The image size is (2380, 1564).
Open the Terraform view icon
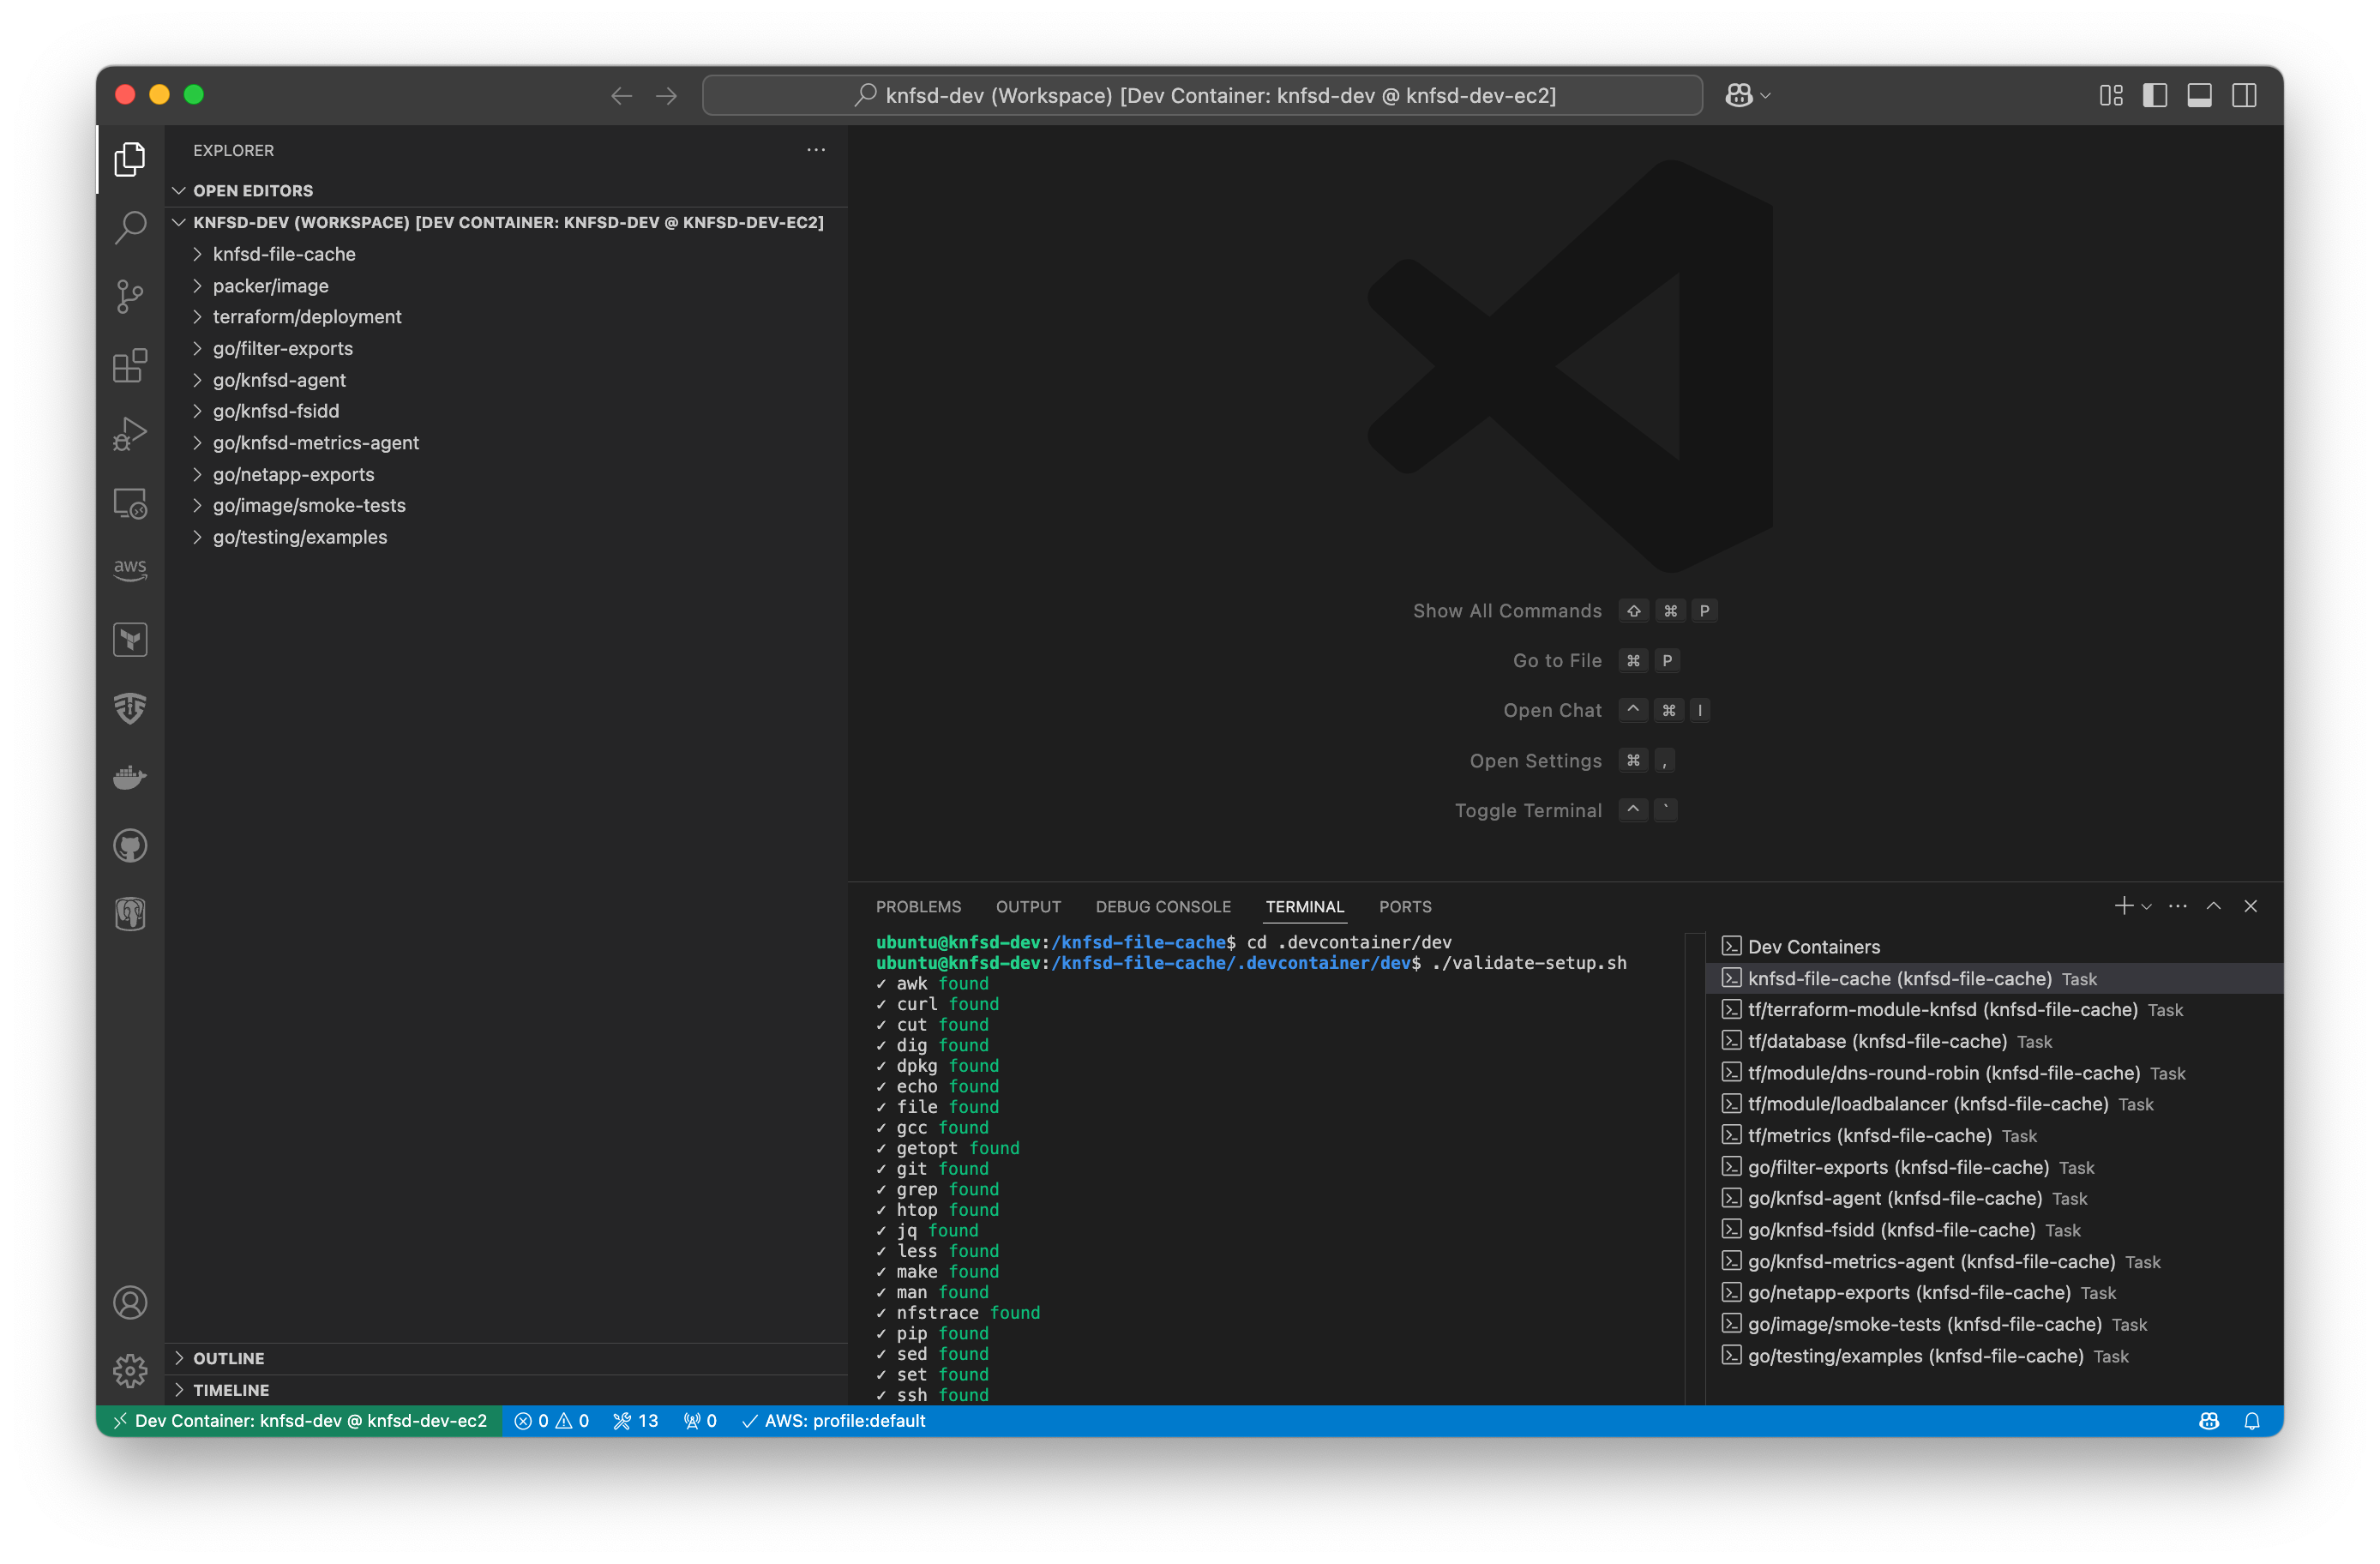[x=130, y=640]
